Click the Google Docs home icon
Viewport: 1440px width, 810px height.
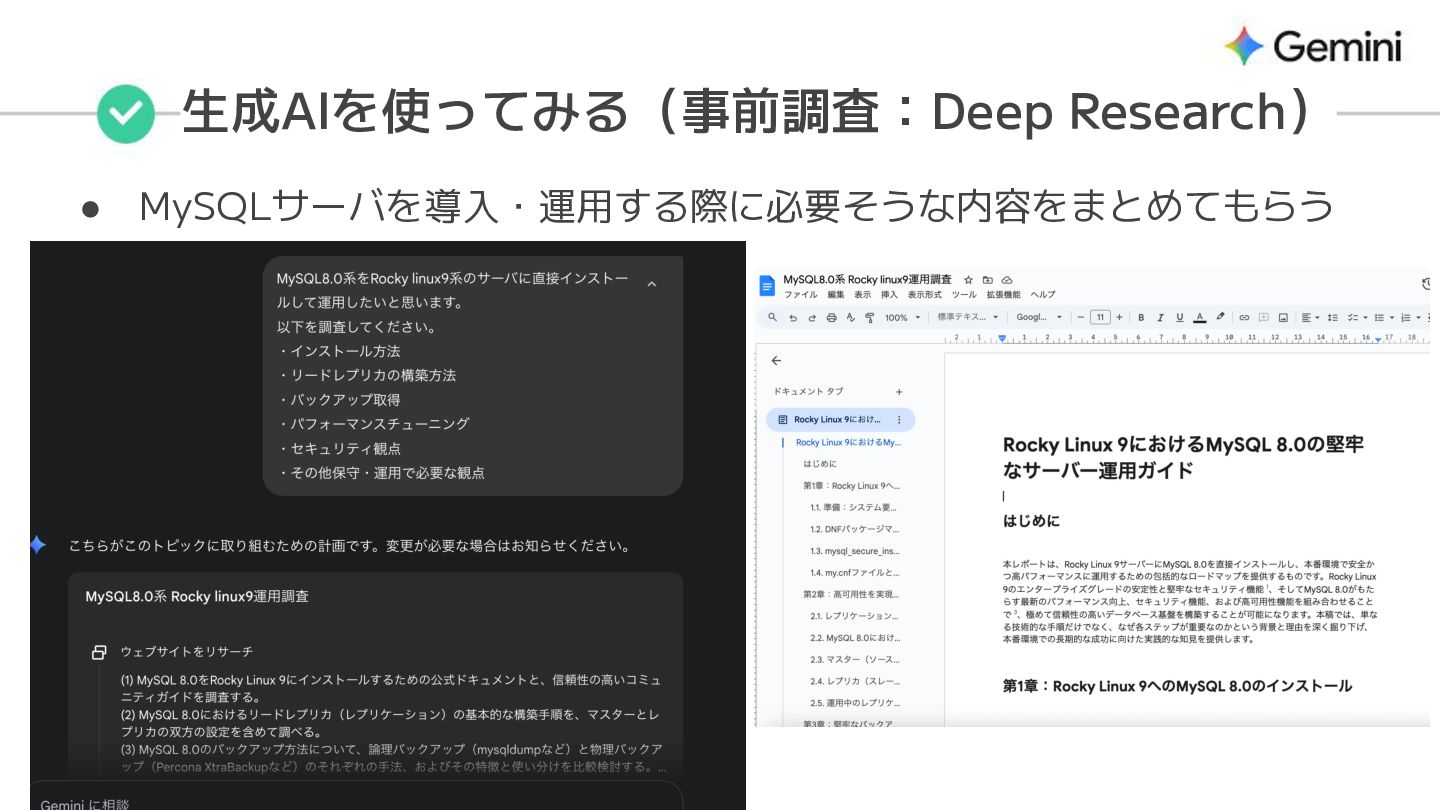click(x=767, y=286)
